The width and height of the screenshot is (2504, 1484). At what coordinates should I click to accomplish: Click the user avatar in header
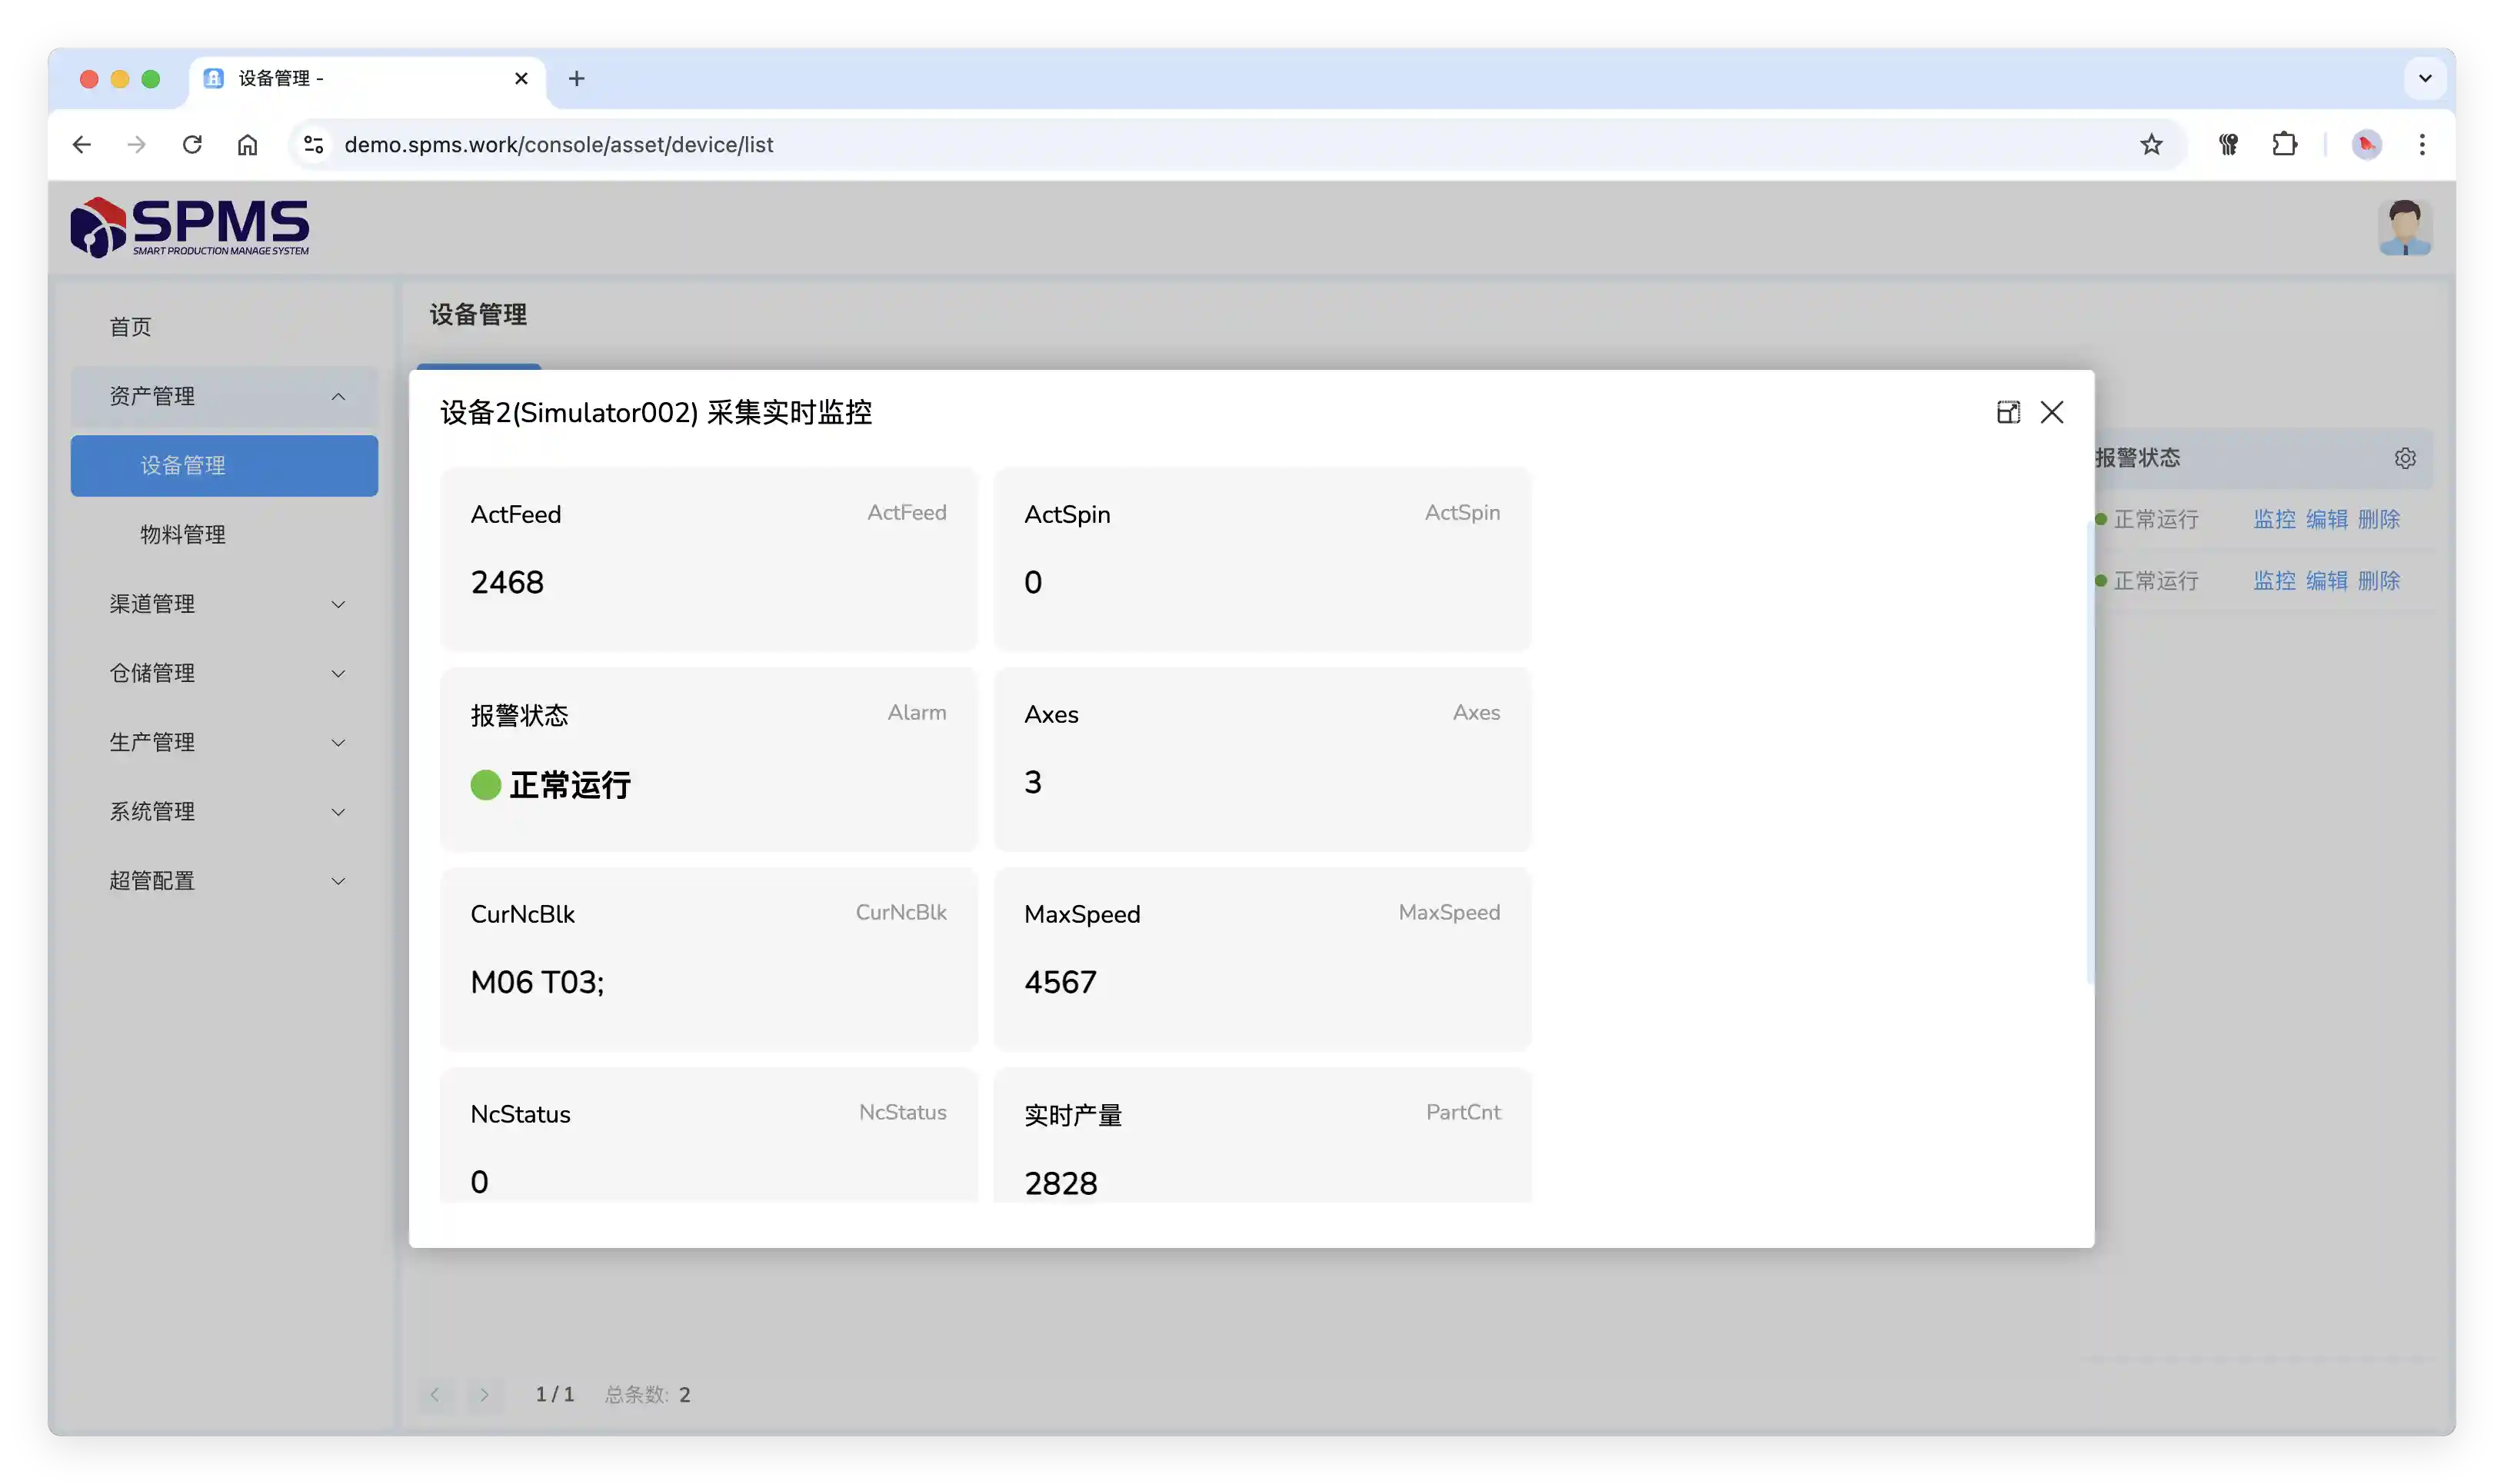coord(2405,228)
